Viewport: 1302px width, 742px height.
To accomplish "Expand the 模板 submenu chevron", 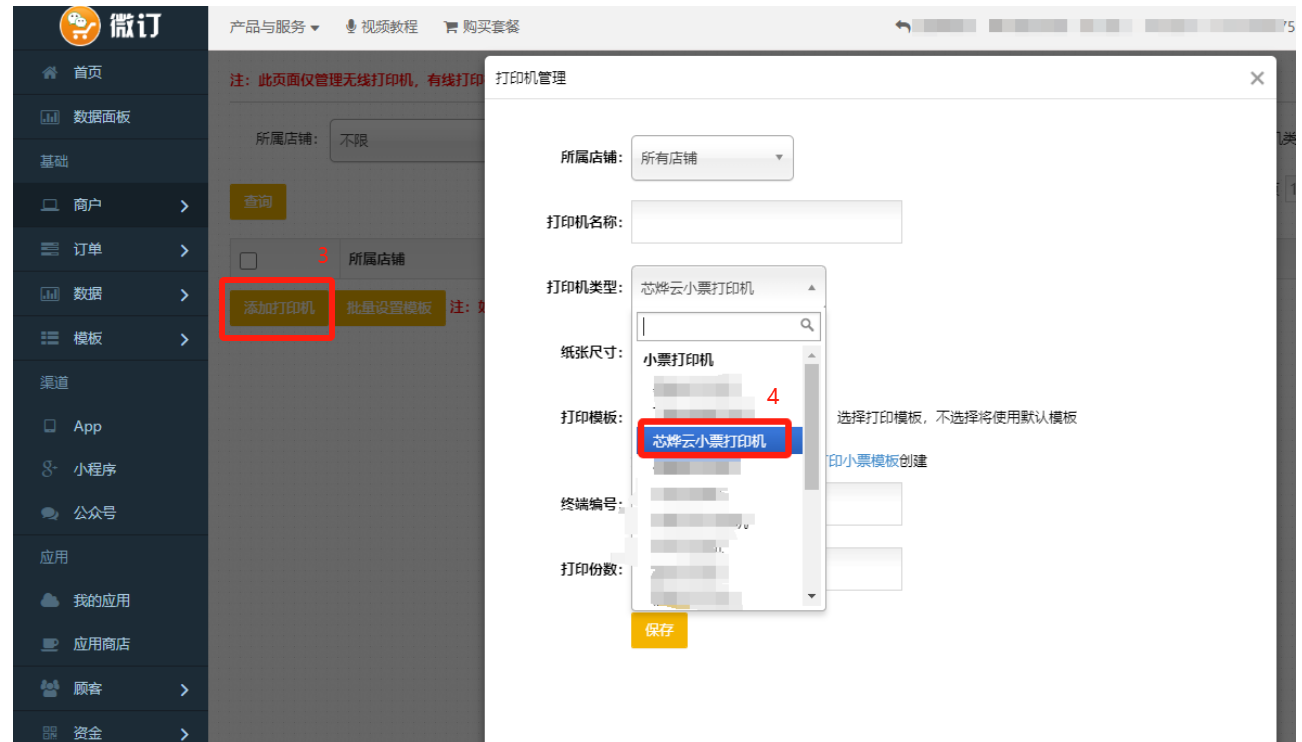I will [184, 339].
